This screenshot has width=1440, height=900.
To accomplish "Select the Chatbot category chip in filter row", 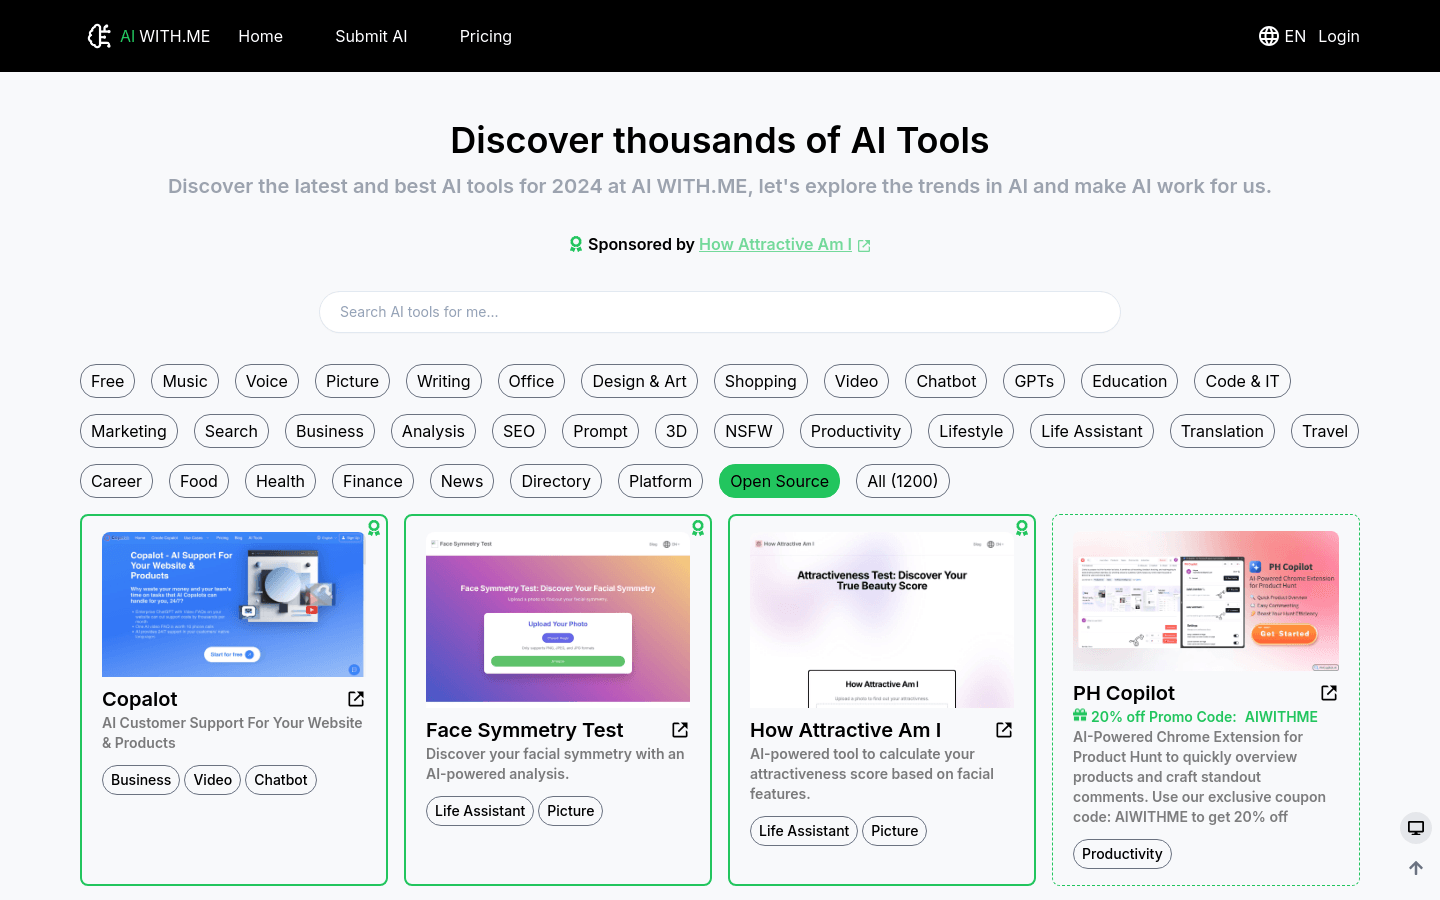I will (946, 381).
